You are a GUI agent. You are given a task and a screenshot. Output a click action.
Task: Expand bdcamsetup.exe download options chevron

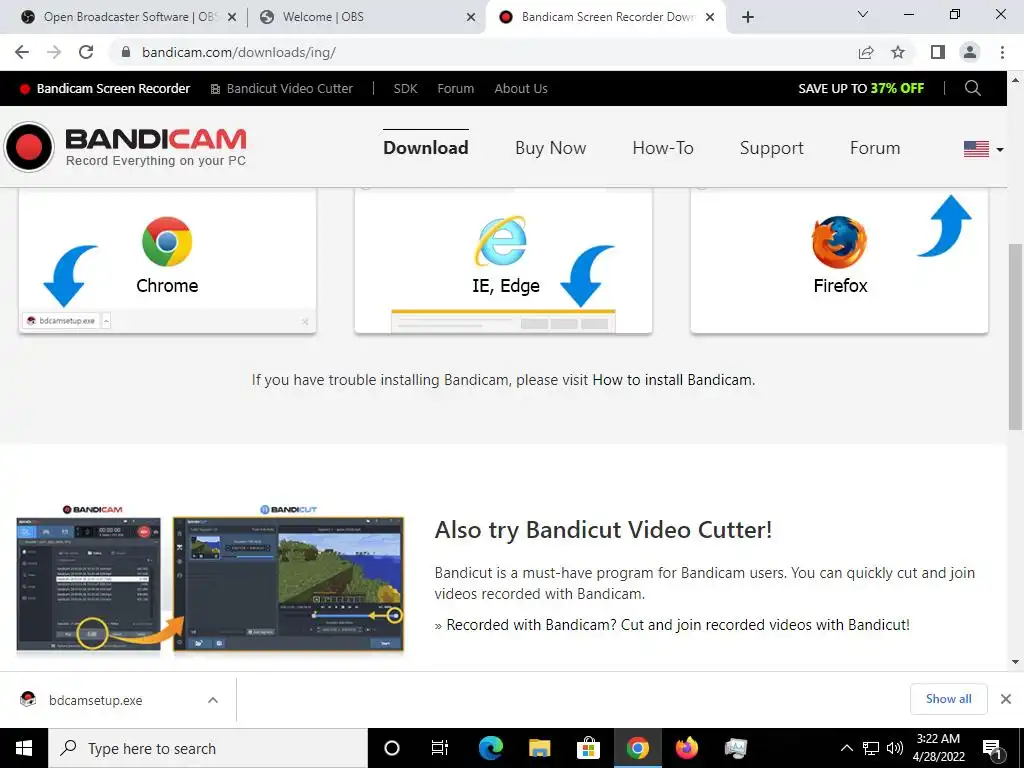[213, 700]
